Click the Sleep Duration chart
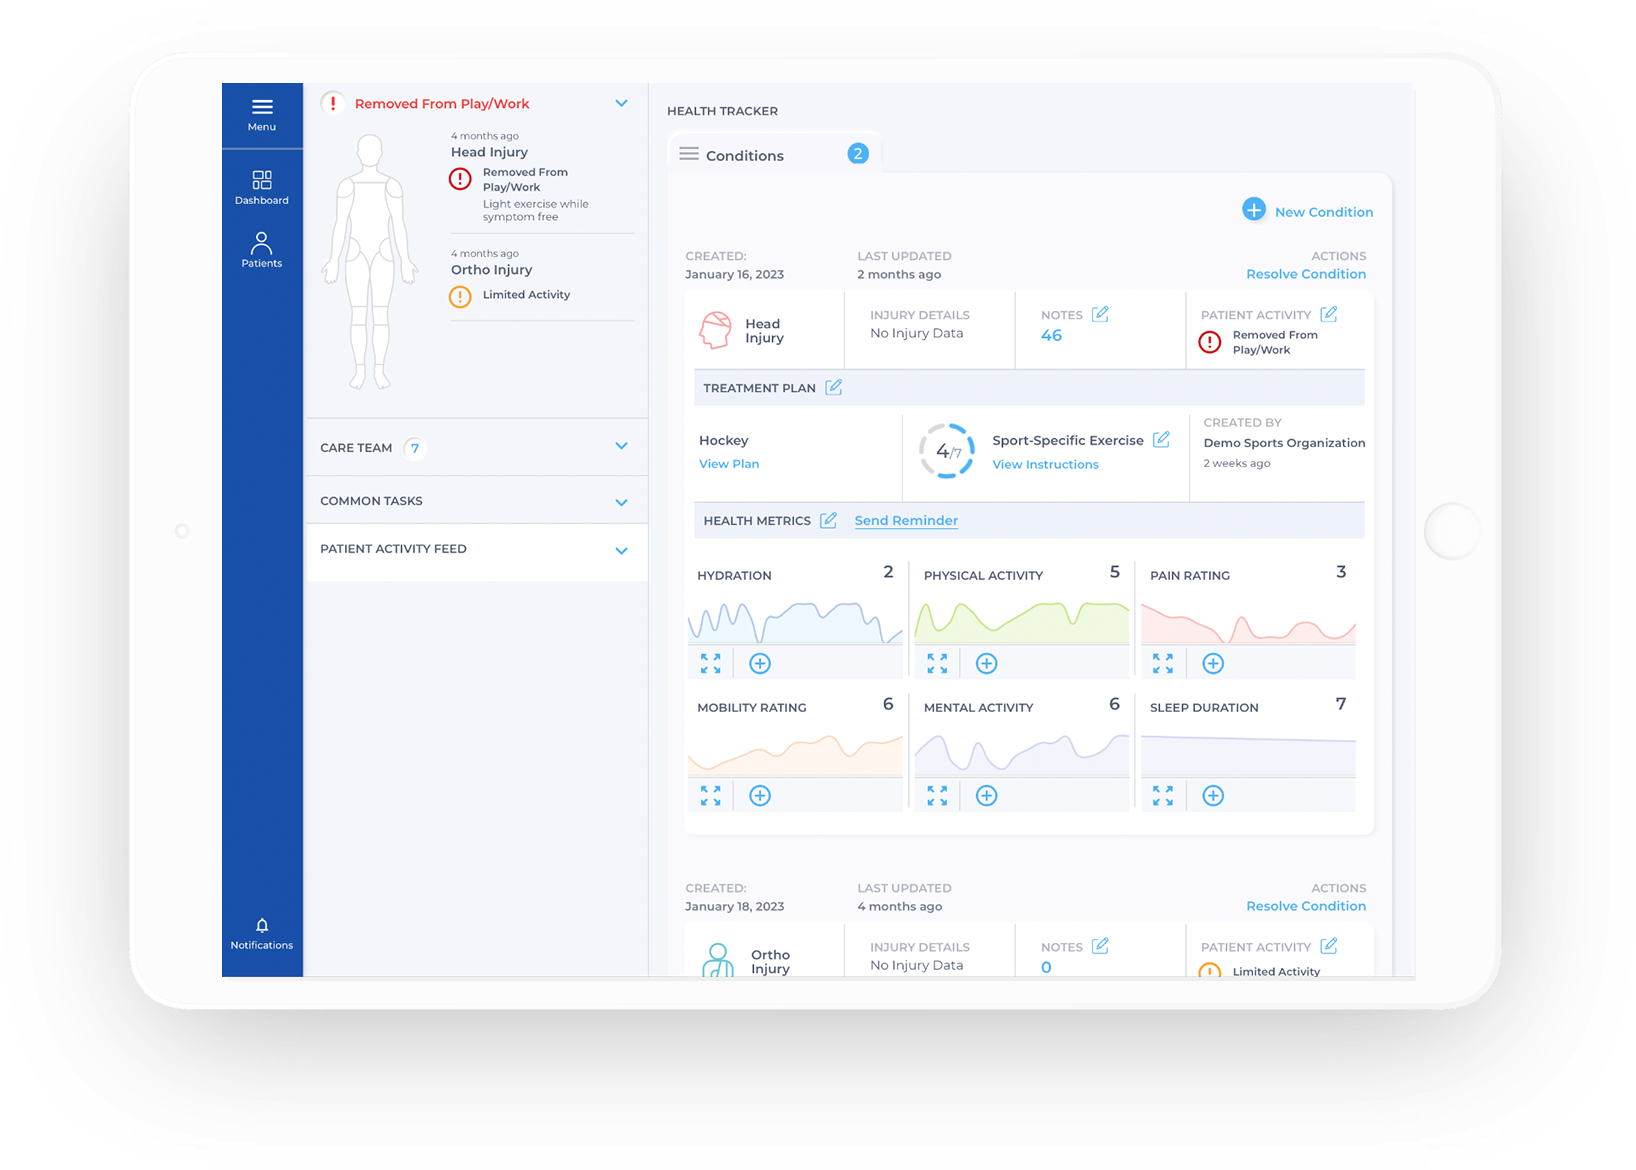 point(1248,754)
